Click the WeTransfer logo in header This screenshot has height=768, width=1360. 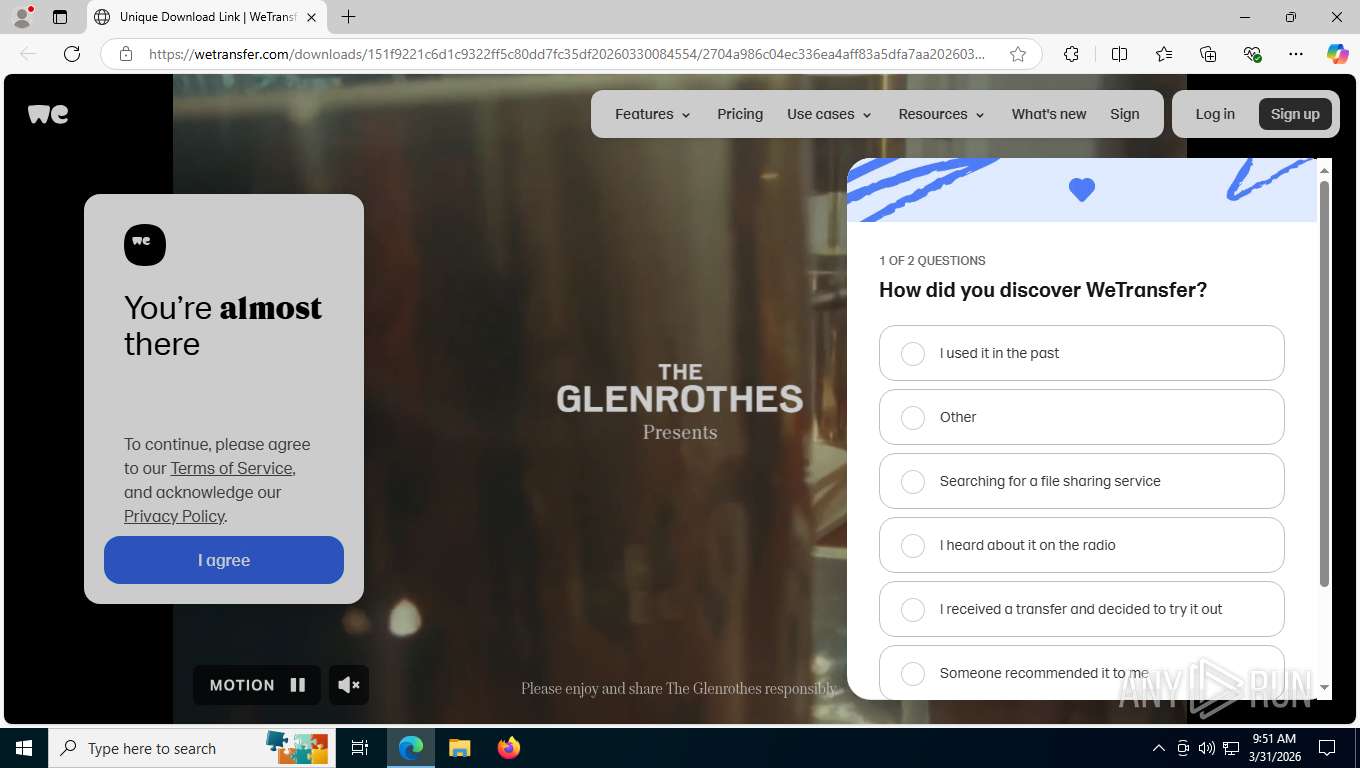[48, 114]
